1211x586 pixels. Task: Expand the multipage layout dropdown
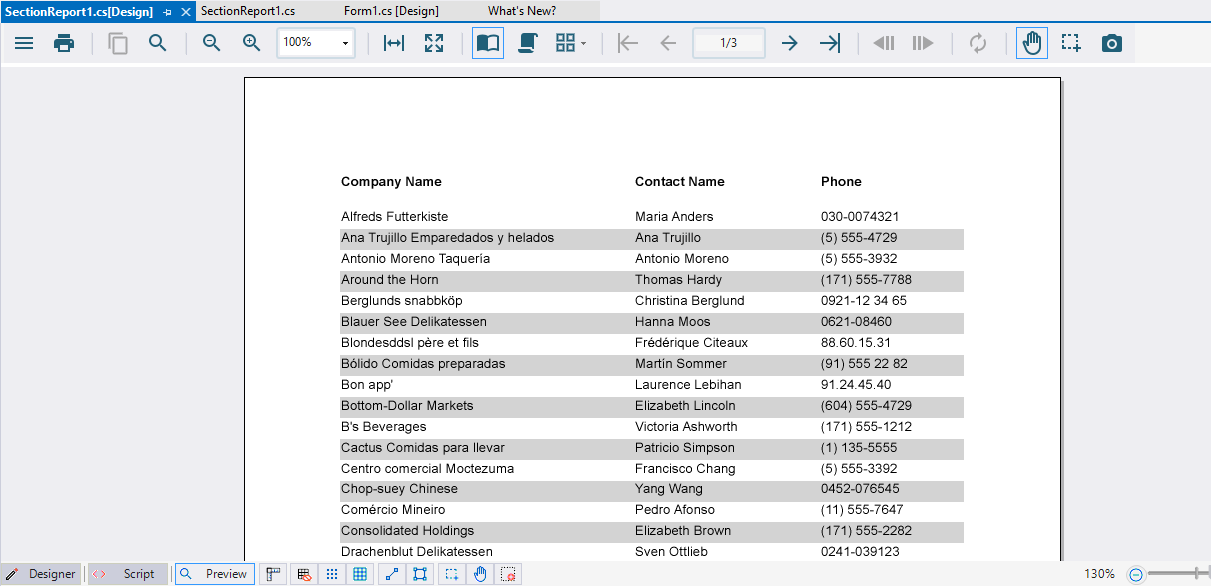[571, 43]
